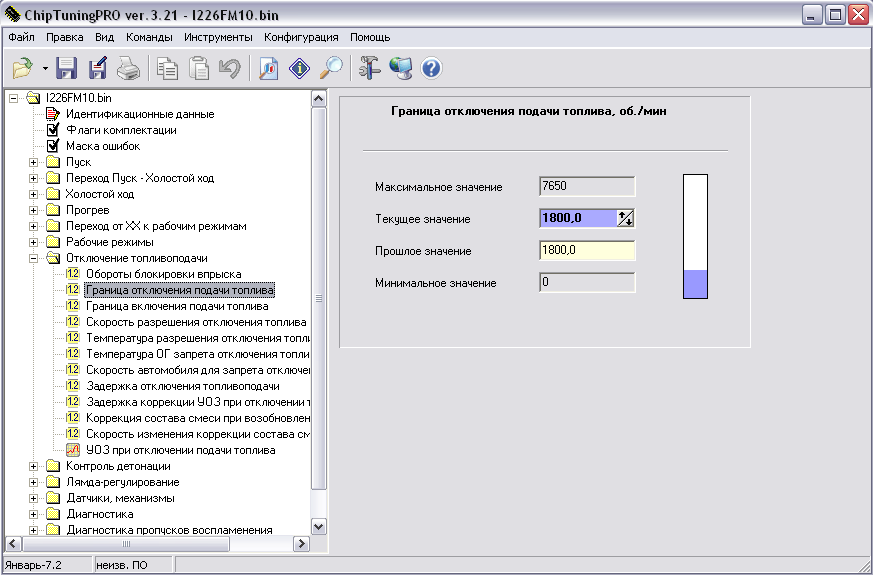873x575 pixels.
Task: Click the undo arrow toolbar icon
Action: click(229, 68)
